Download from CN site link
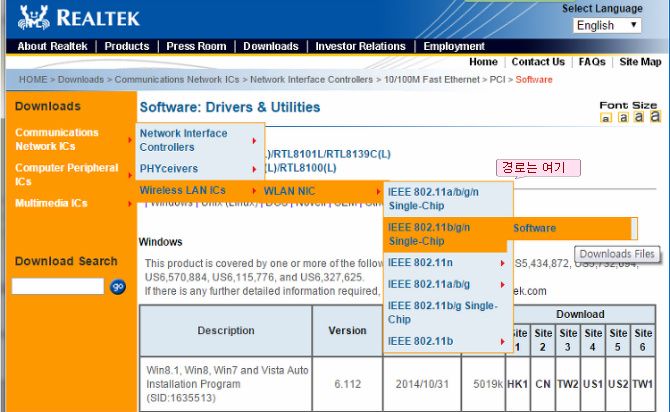The width and height of the screenshot is (670, 412). coord(543,384)
